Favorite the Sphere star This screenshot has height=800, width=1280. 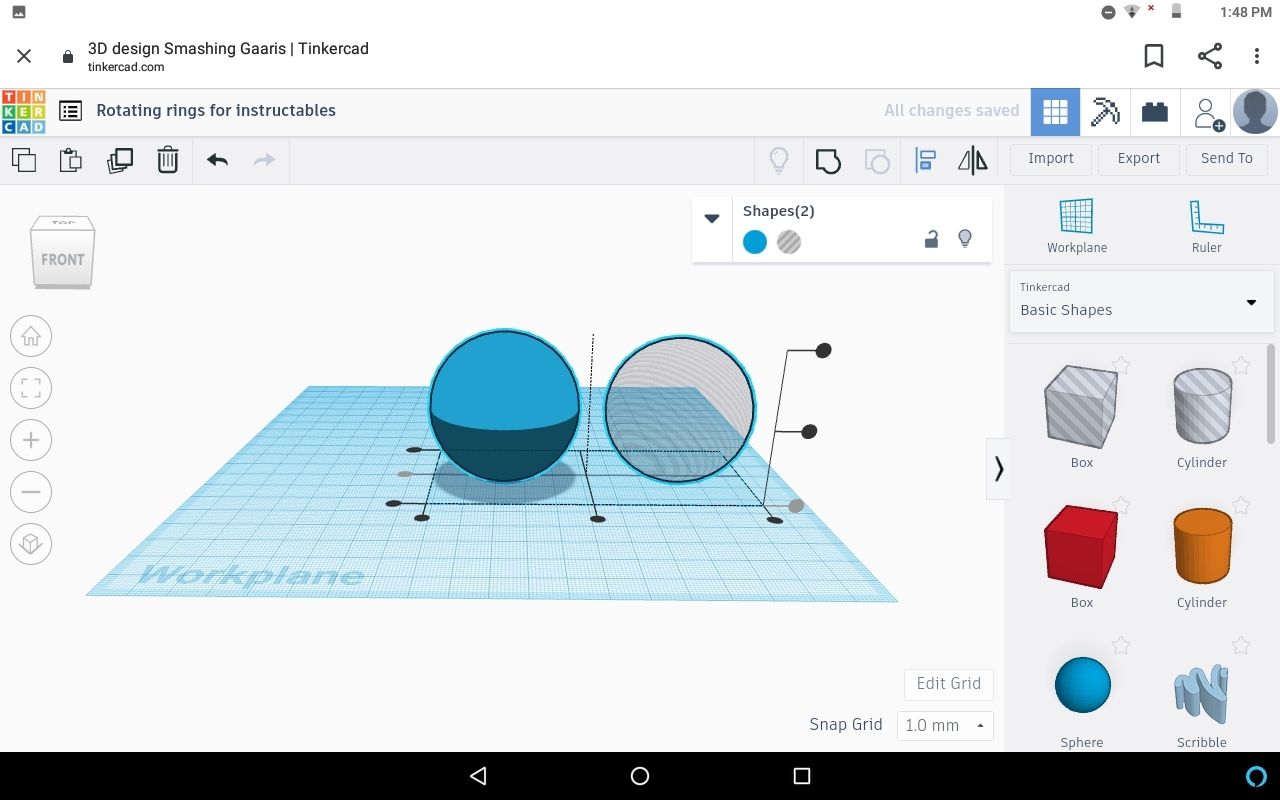pos(1121,646)
